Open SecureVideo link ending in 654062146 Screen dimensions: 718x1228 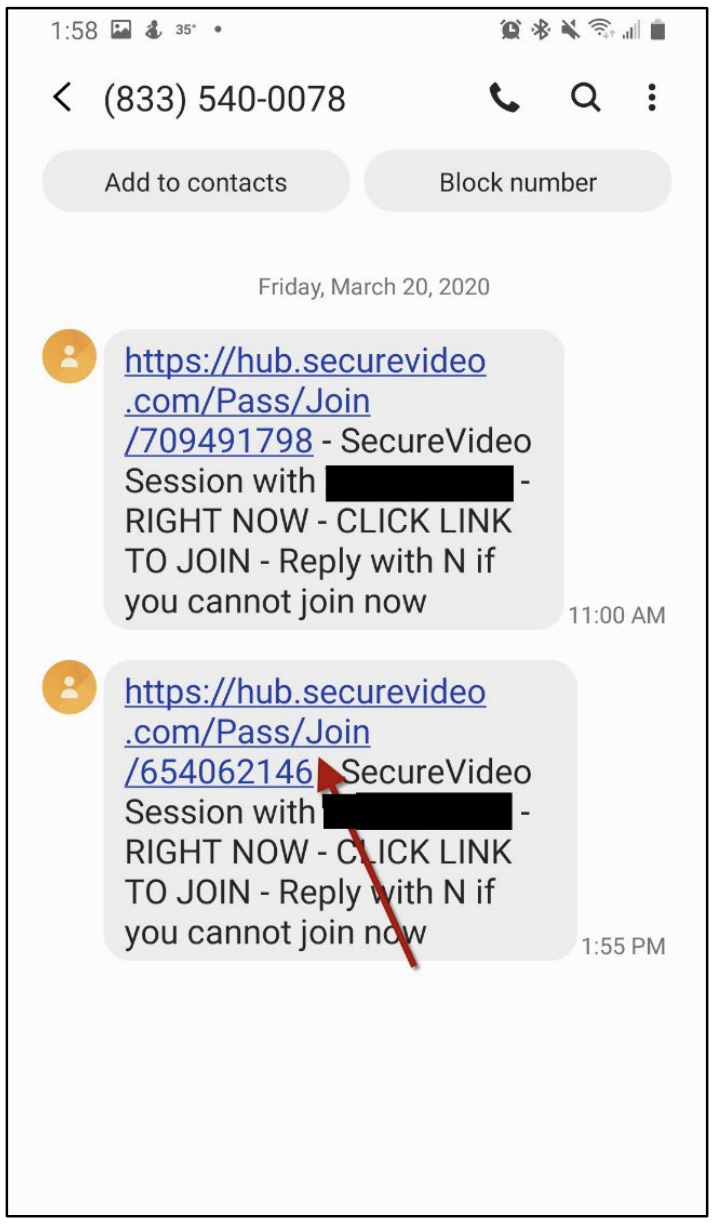tap(305, 731)
